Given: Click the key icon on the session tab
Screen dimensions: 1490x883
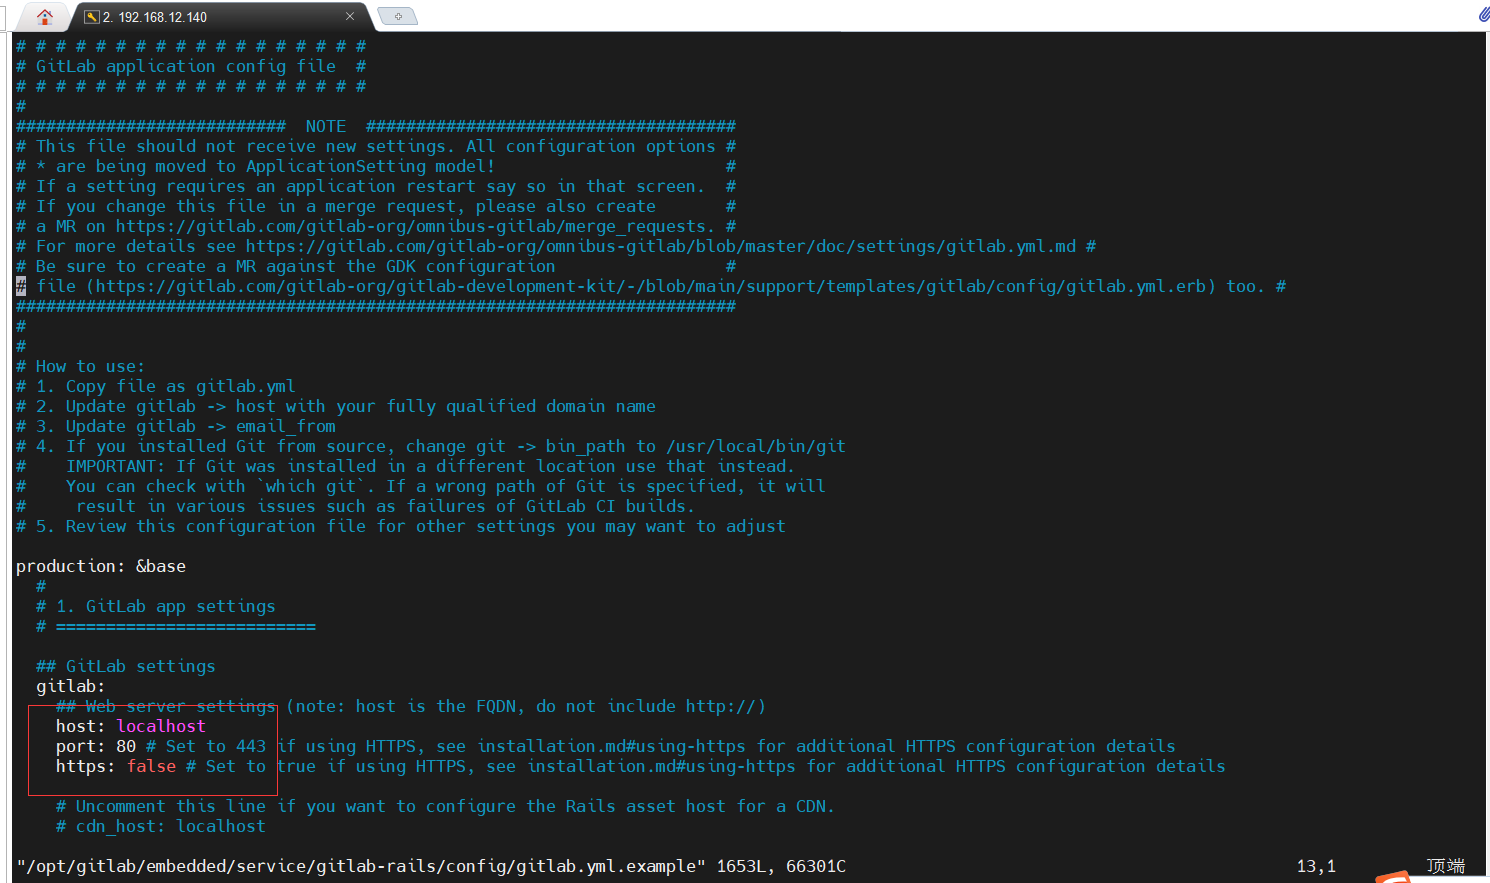Looking at the screenshot, I should (91, 17).
